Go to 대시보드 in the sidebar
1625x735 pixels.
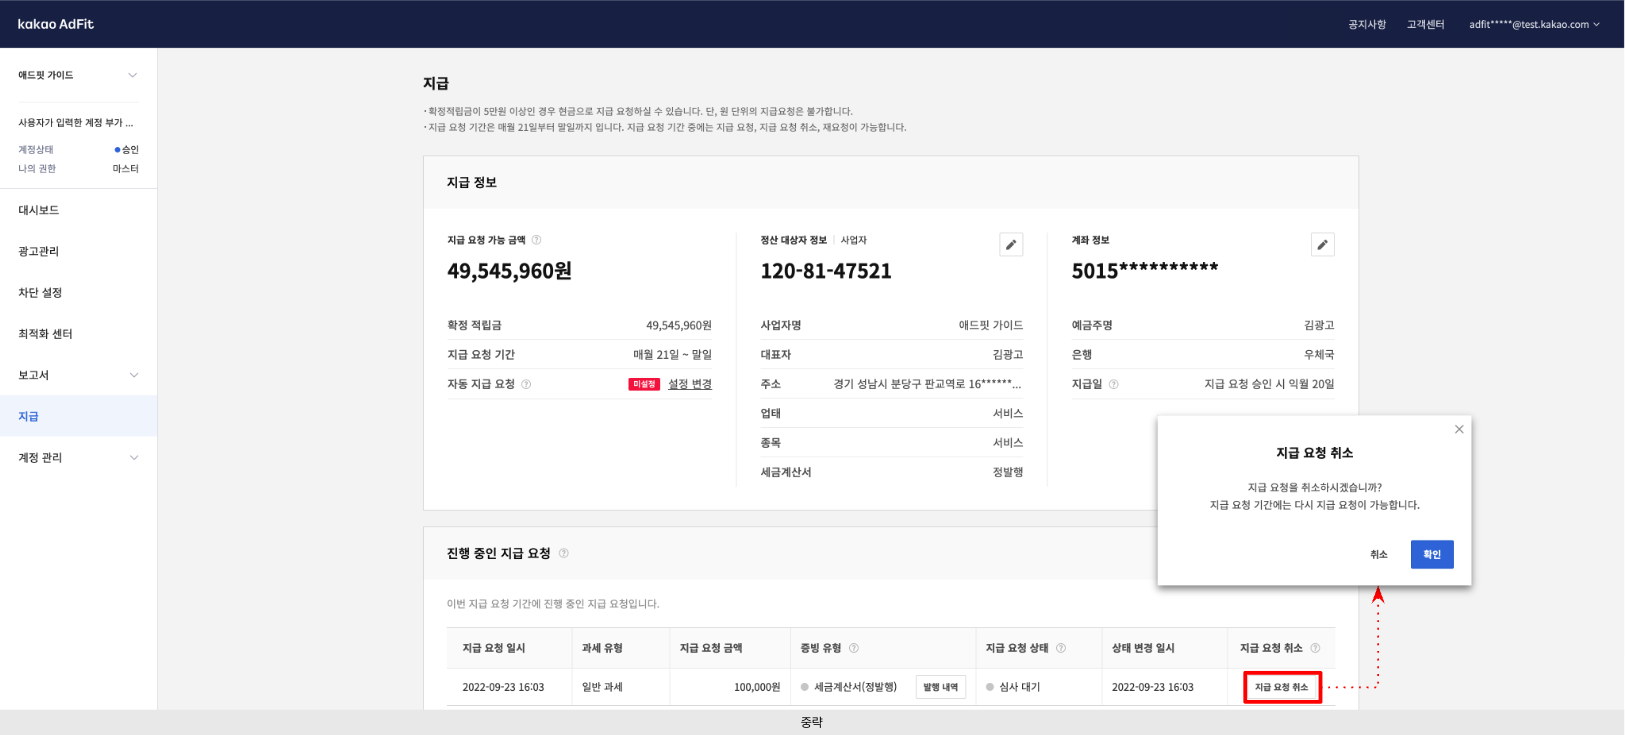39,210
